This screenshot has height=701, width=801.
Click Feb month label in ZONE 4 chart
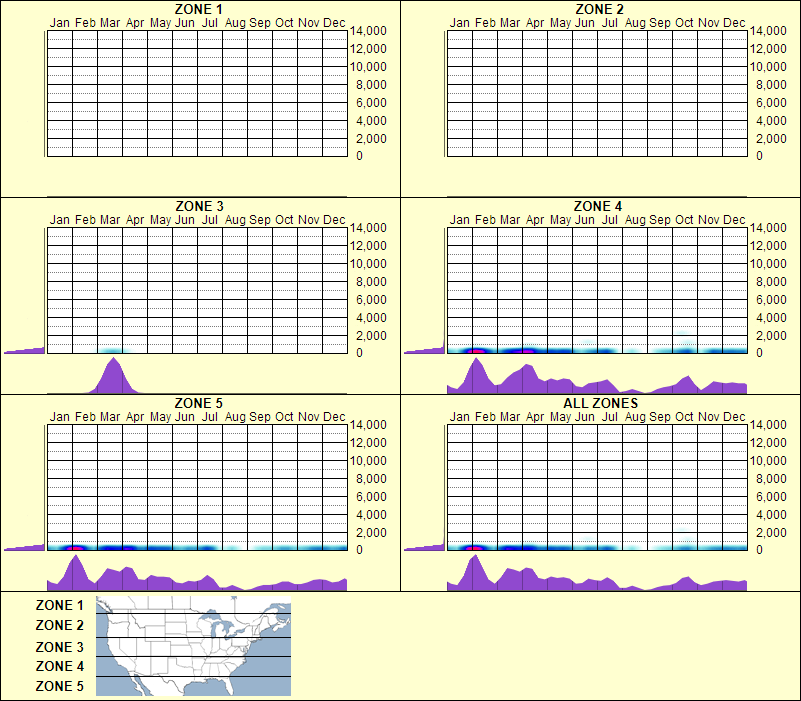pyautogui.click(x=485, y=220)
